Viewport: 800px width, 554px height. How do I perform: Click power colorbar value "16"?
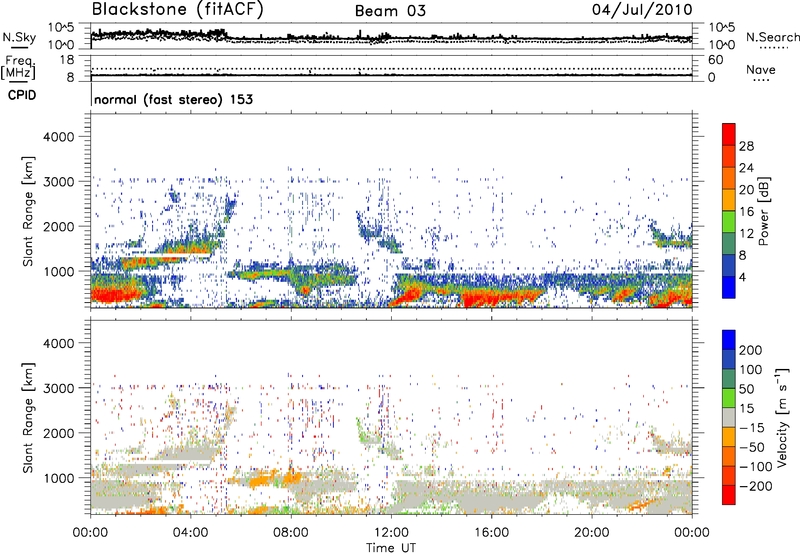[746, 212]
